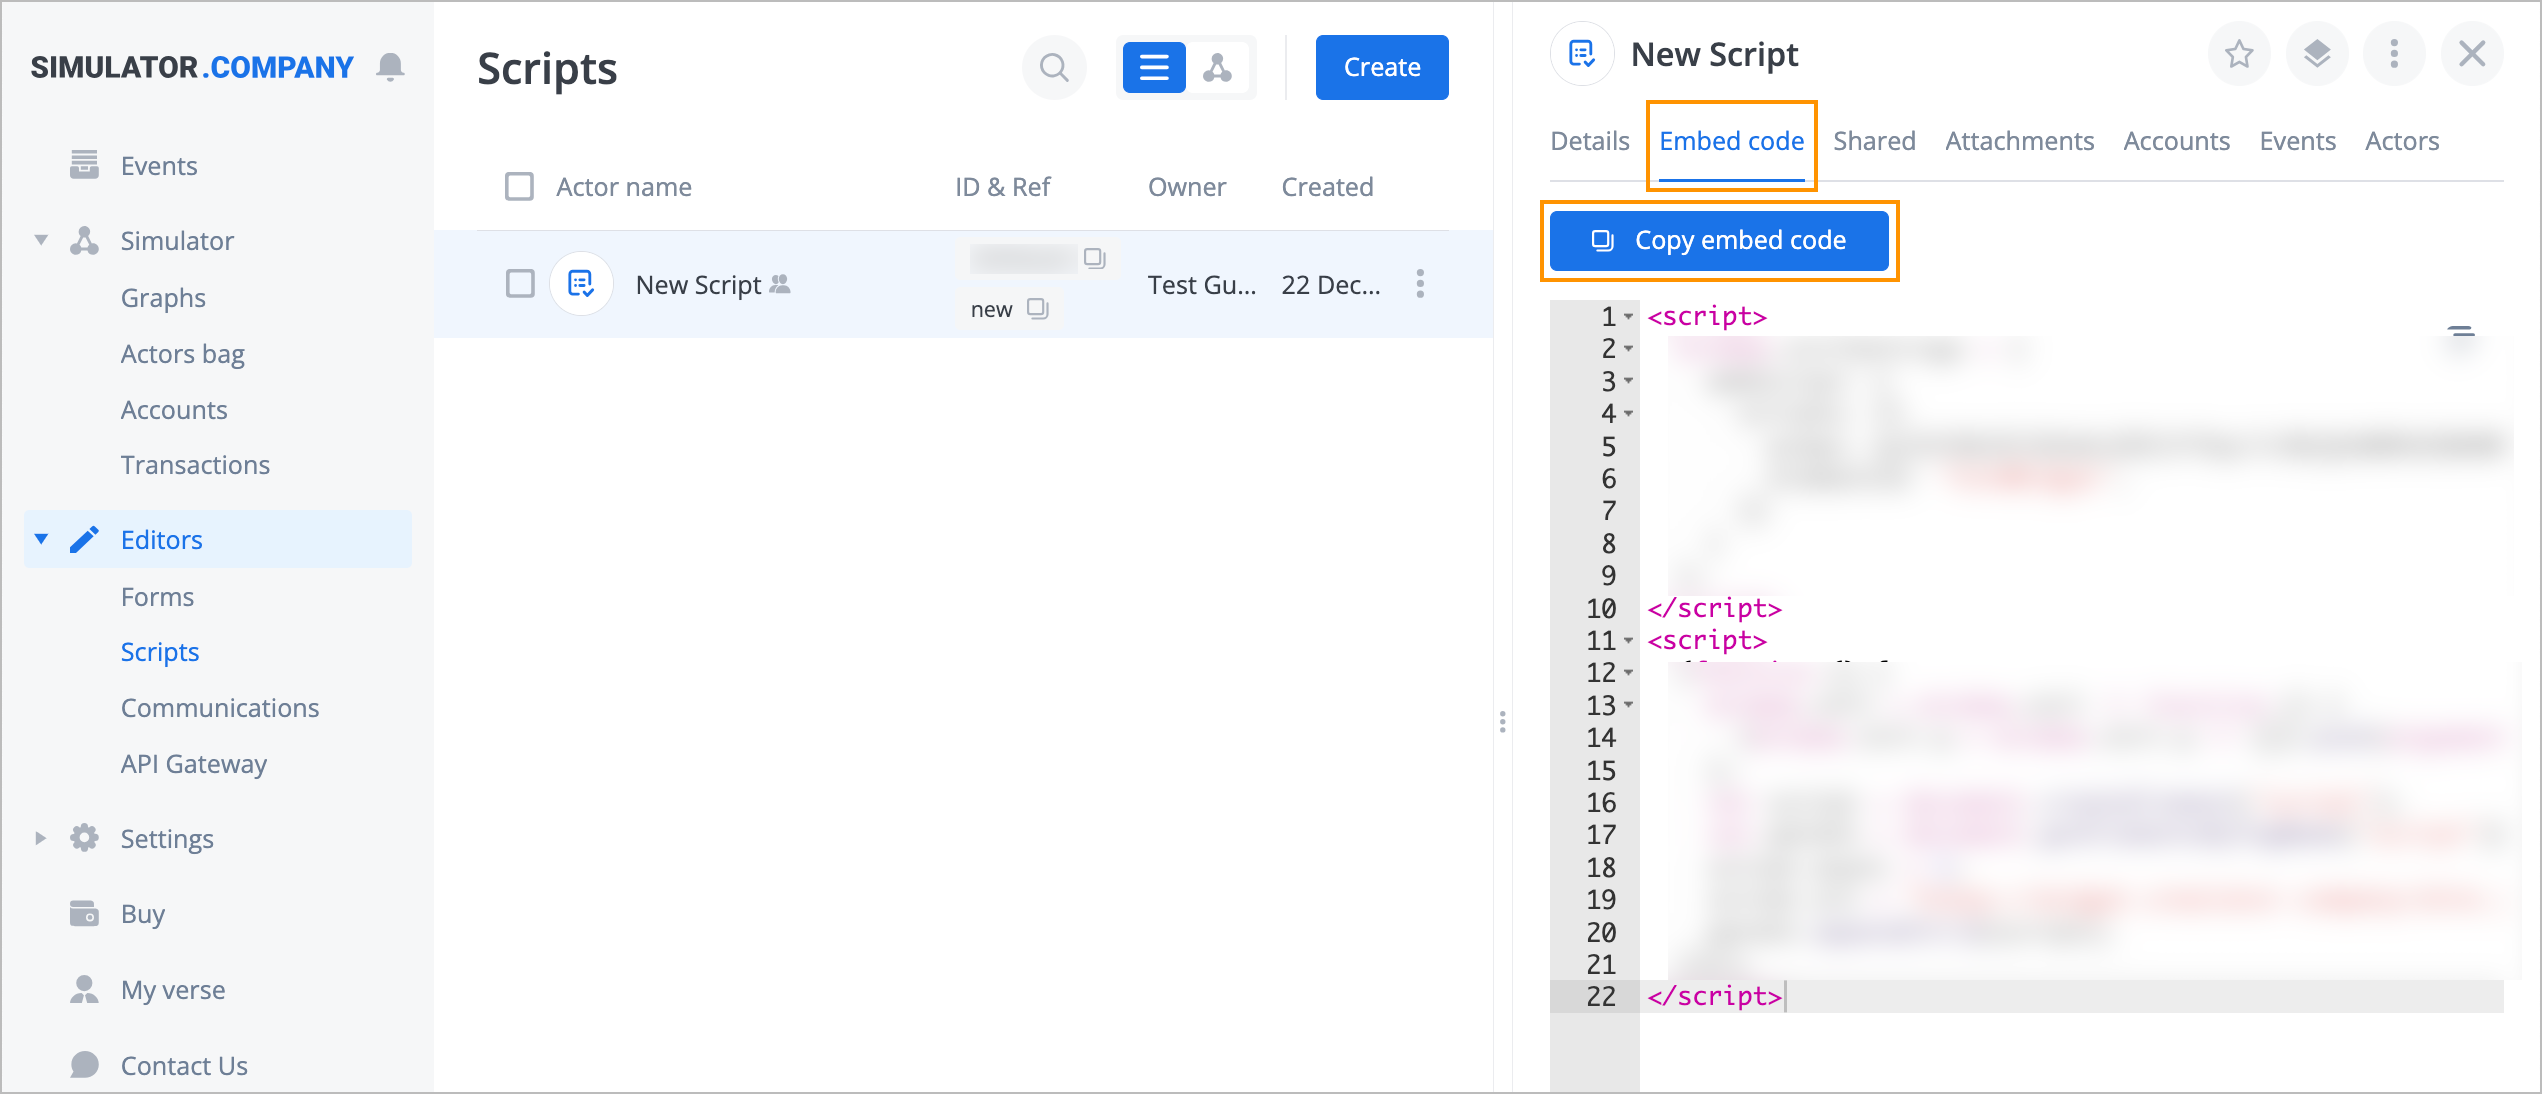Image resolution: width=2542 pixels, height=1094 pixels.
Task: Click shared users icon beside New Script
Action: point(780,284)
